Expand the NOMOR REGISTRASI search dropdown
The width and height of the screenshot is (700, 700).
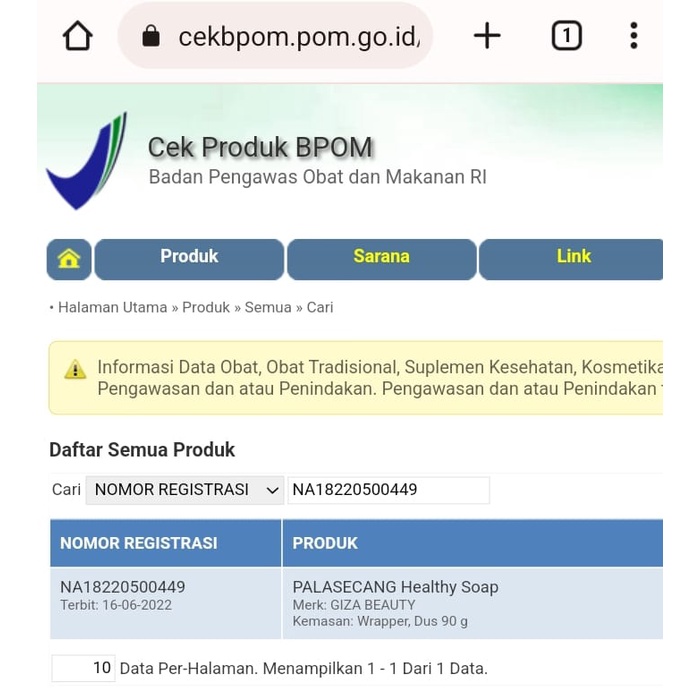point(185,490)
